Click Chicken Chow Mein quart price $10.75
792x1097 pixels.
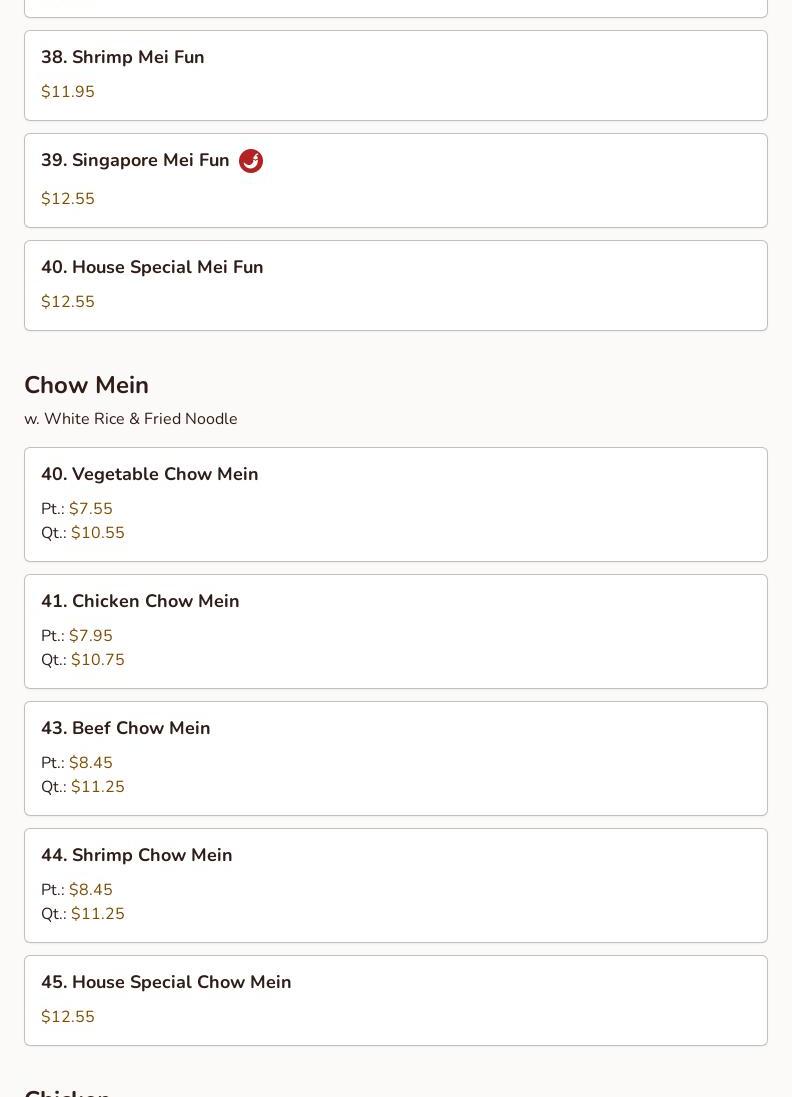(x=98, y=660)
